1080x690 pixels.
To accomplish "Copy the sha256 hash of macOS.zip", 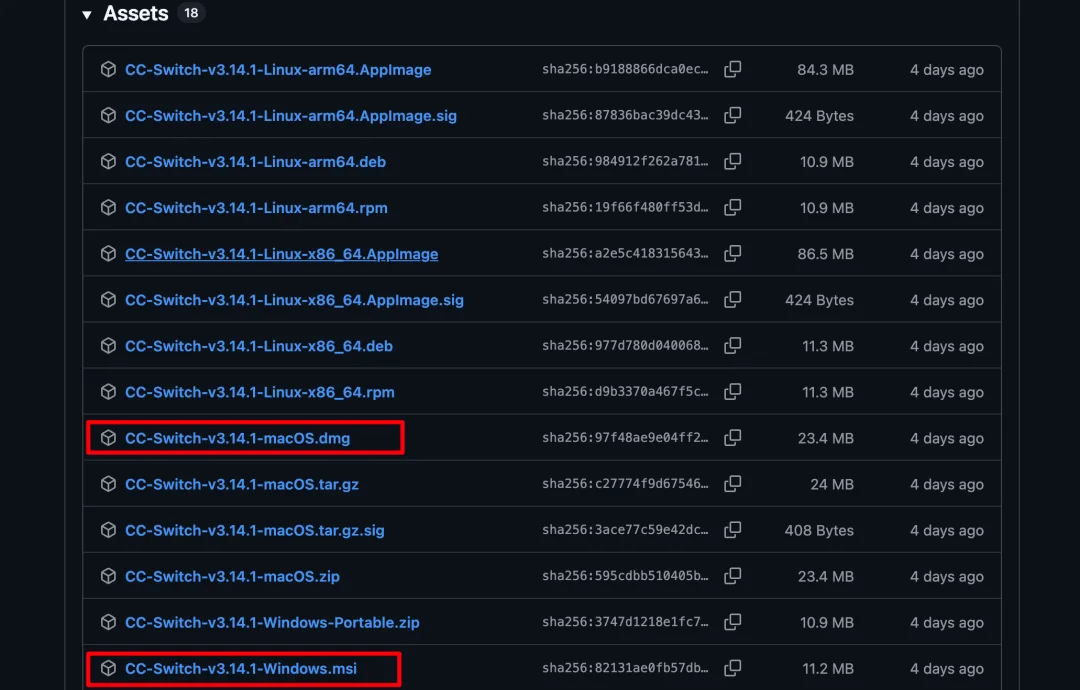I will pyautogui.click(x=733, y=576).
